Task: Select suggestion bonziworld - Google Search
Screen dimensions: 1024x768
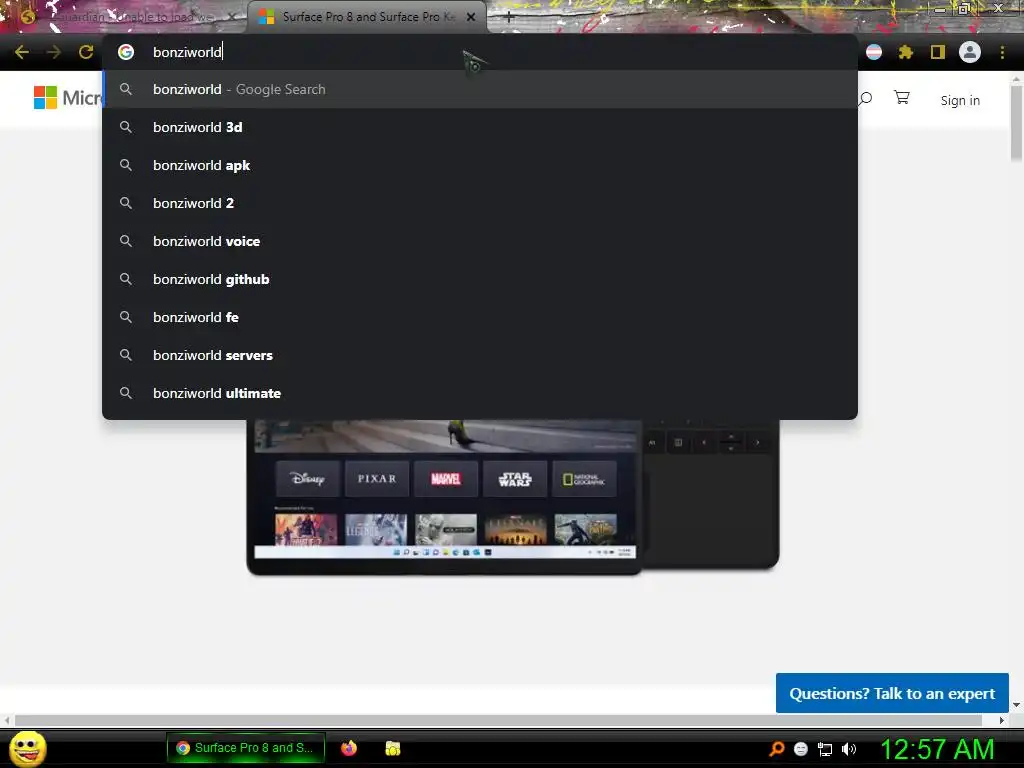Action: [480, 89]
